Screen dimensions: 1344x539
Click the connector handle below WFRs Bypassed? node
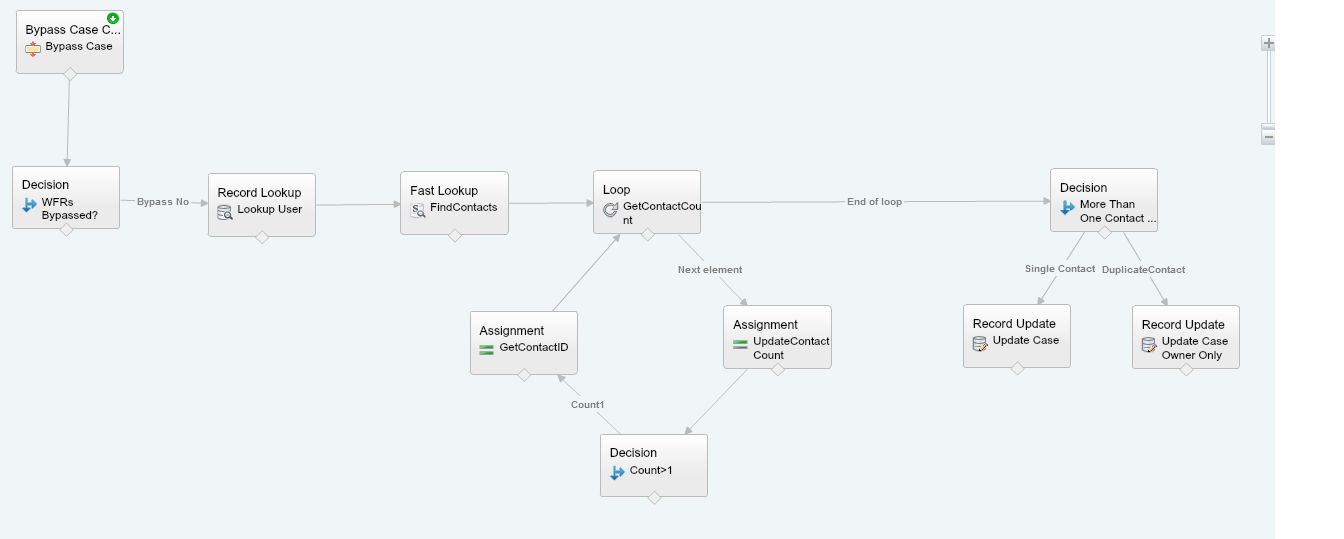66,229
